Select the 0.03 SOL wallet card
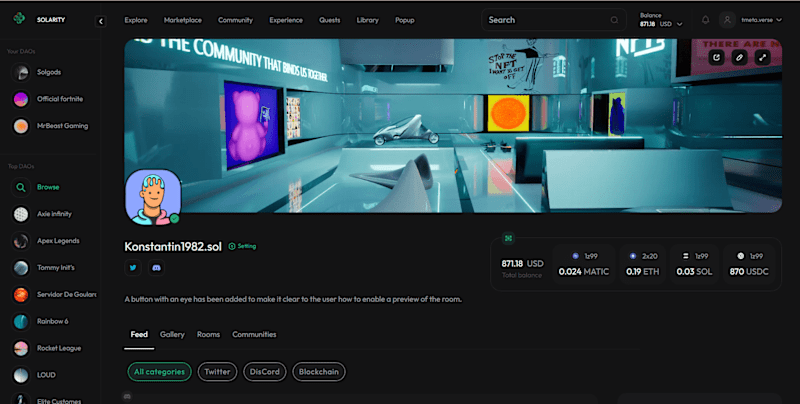This screenshot has height=404, width=800. pyautogui.click(x=694, y=264)
